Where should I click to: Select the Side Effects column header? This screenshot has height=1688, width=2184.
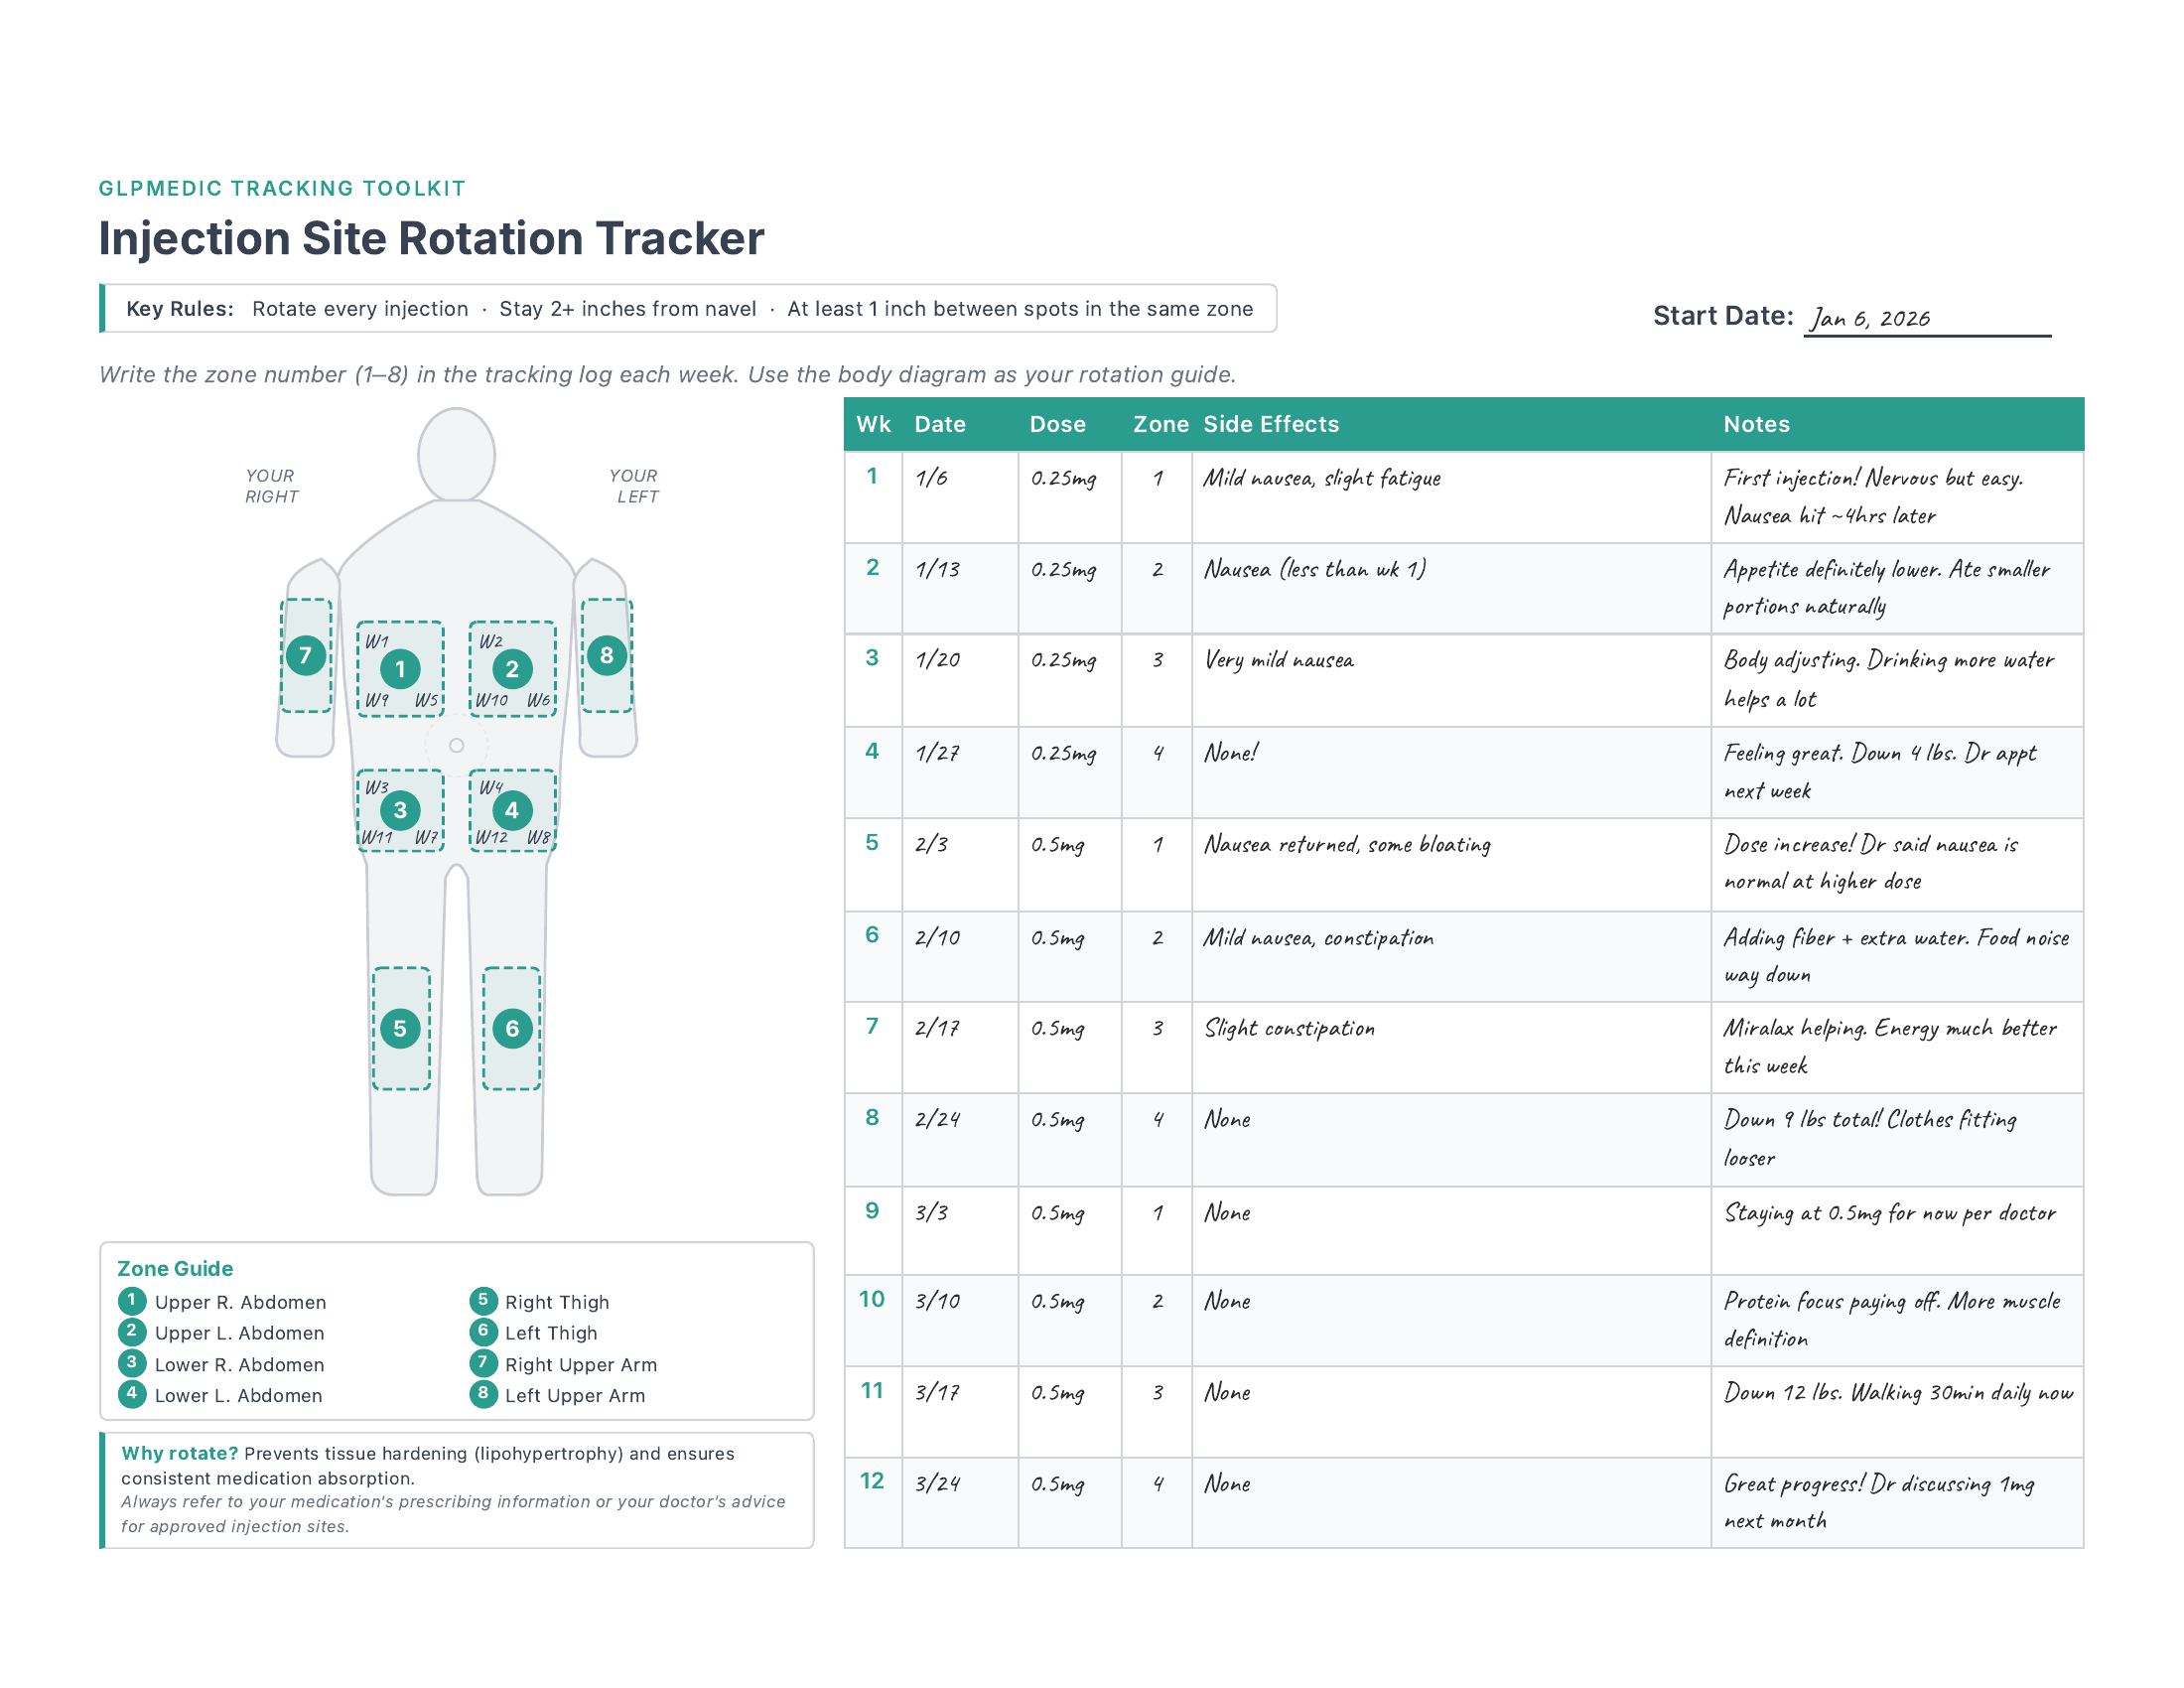(x=1270, y=424)
